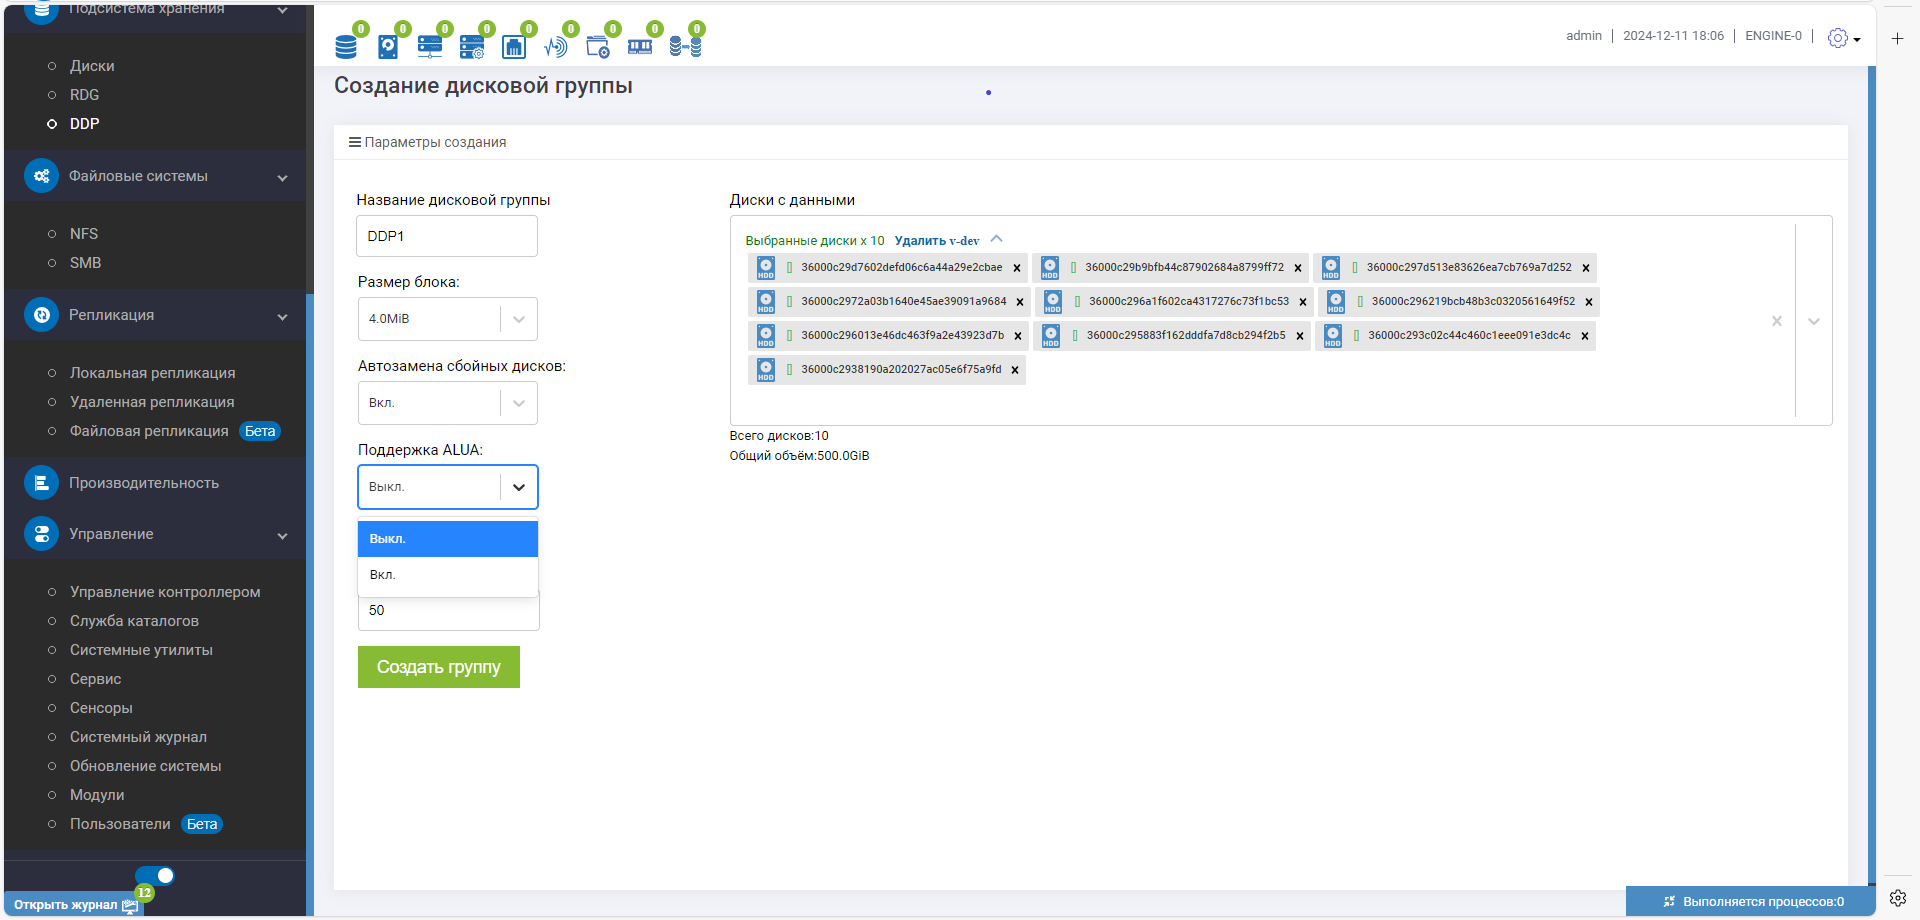Click the RAM memory module icon

pyautogui.click(x=640, y=46)
